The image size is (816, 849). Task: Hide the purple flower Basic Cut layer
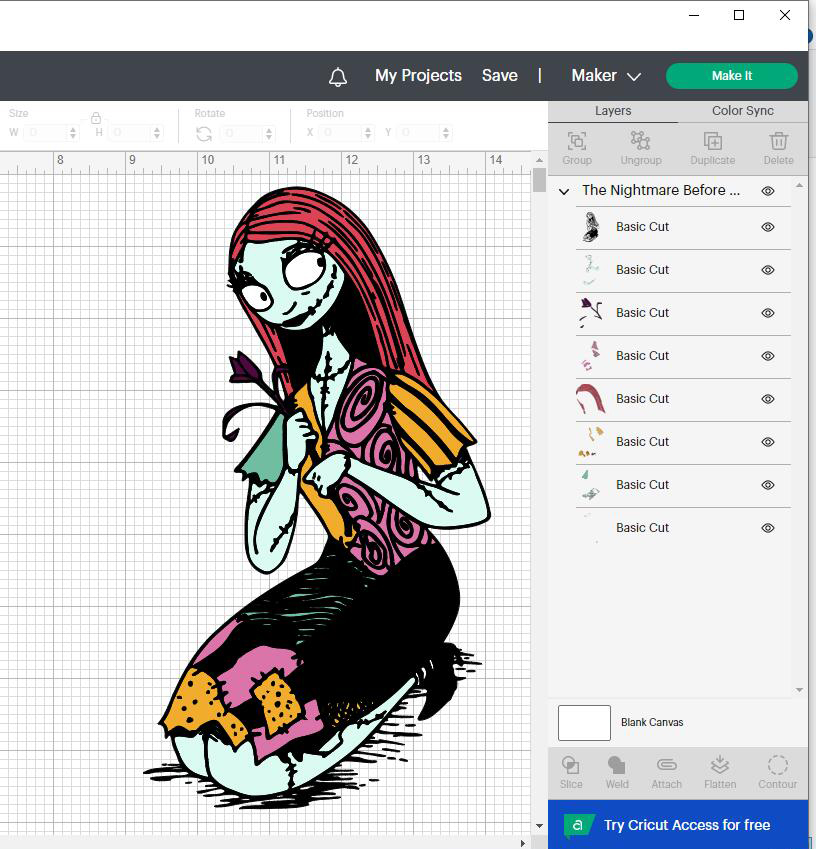pos(768,313)
